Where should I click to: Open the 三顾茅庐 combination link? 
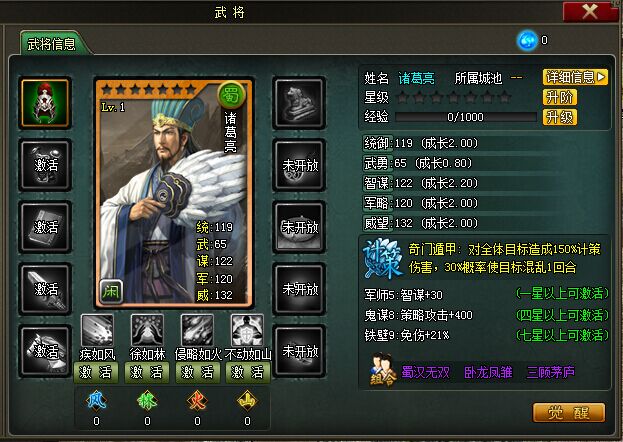pyautogui.click(x=550, y=372)
